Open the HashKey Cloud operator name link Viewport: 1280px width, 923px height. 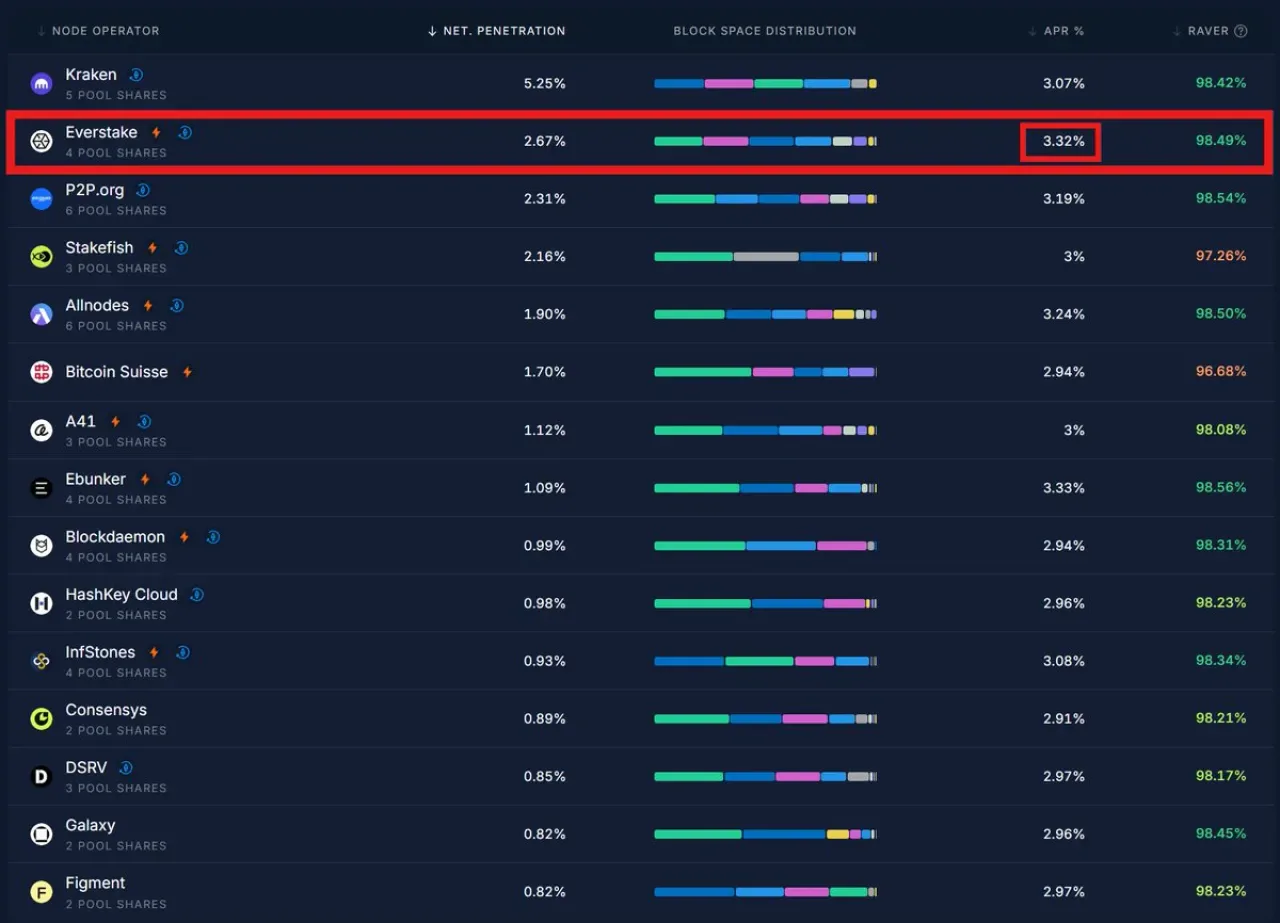tap(121, 595)
